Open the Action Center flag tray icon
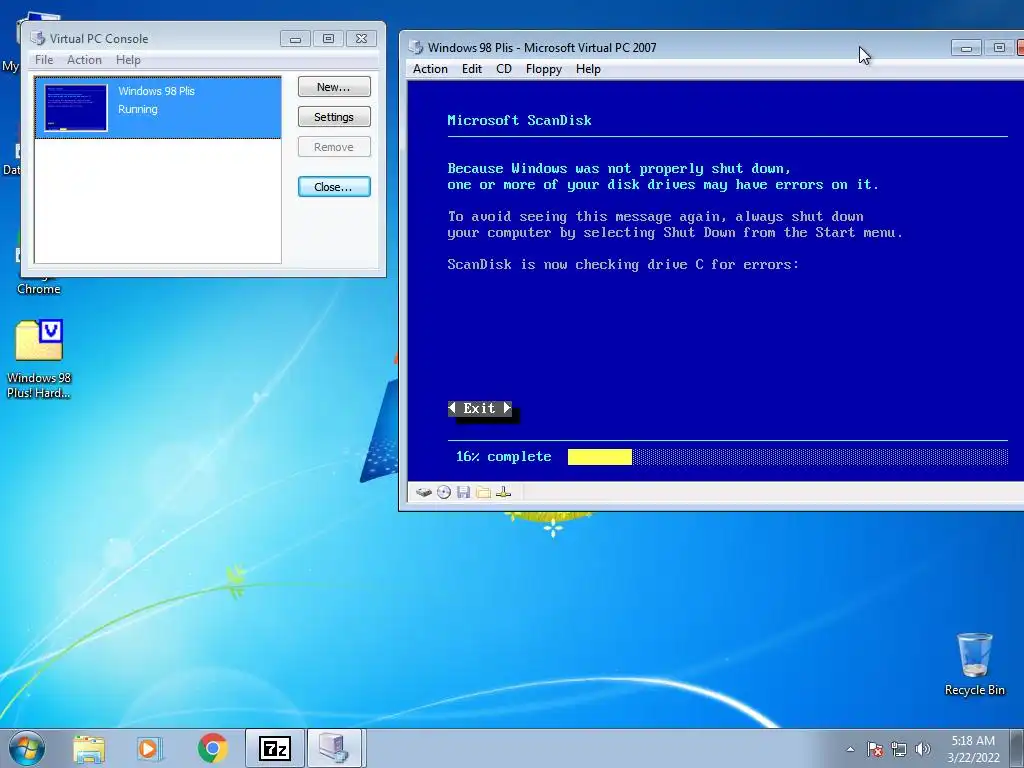 tap(875, 749)
